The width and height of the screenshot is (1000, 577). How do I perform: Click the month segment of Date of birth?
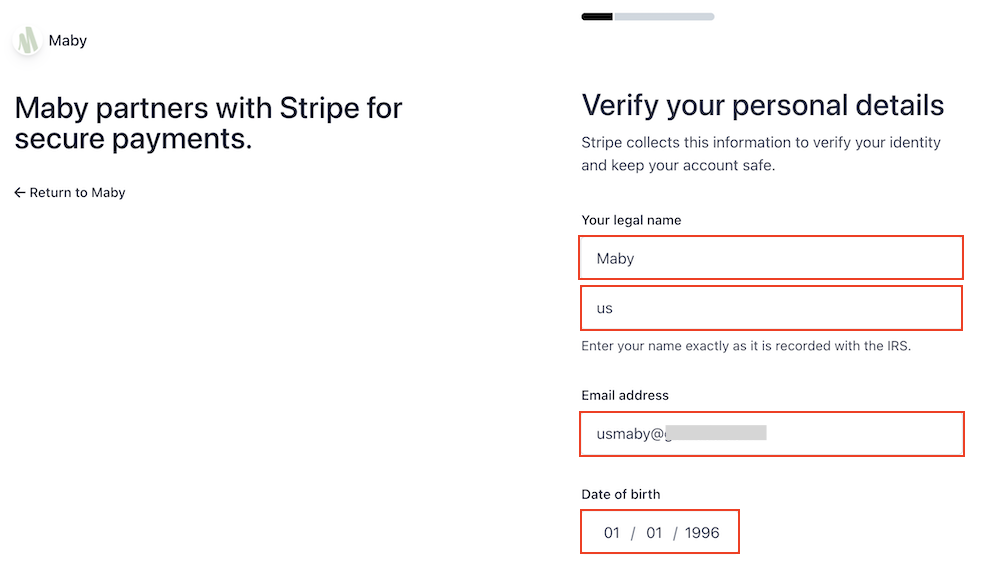point(612,532)
